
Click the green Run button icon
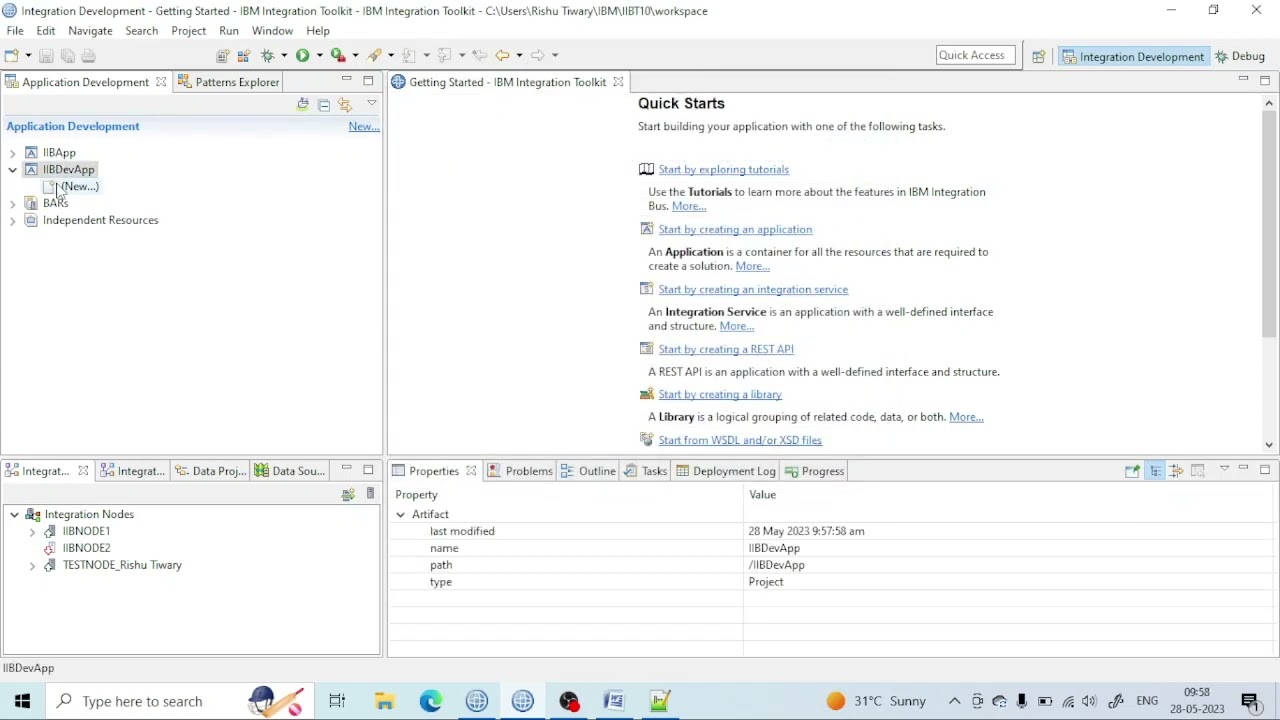(302, 55)
